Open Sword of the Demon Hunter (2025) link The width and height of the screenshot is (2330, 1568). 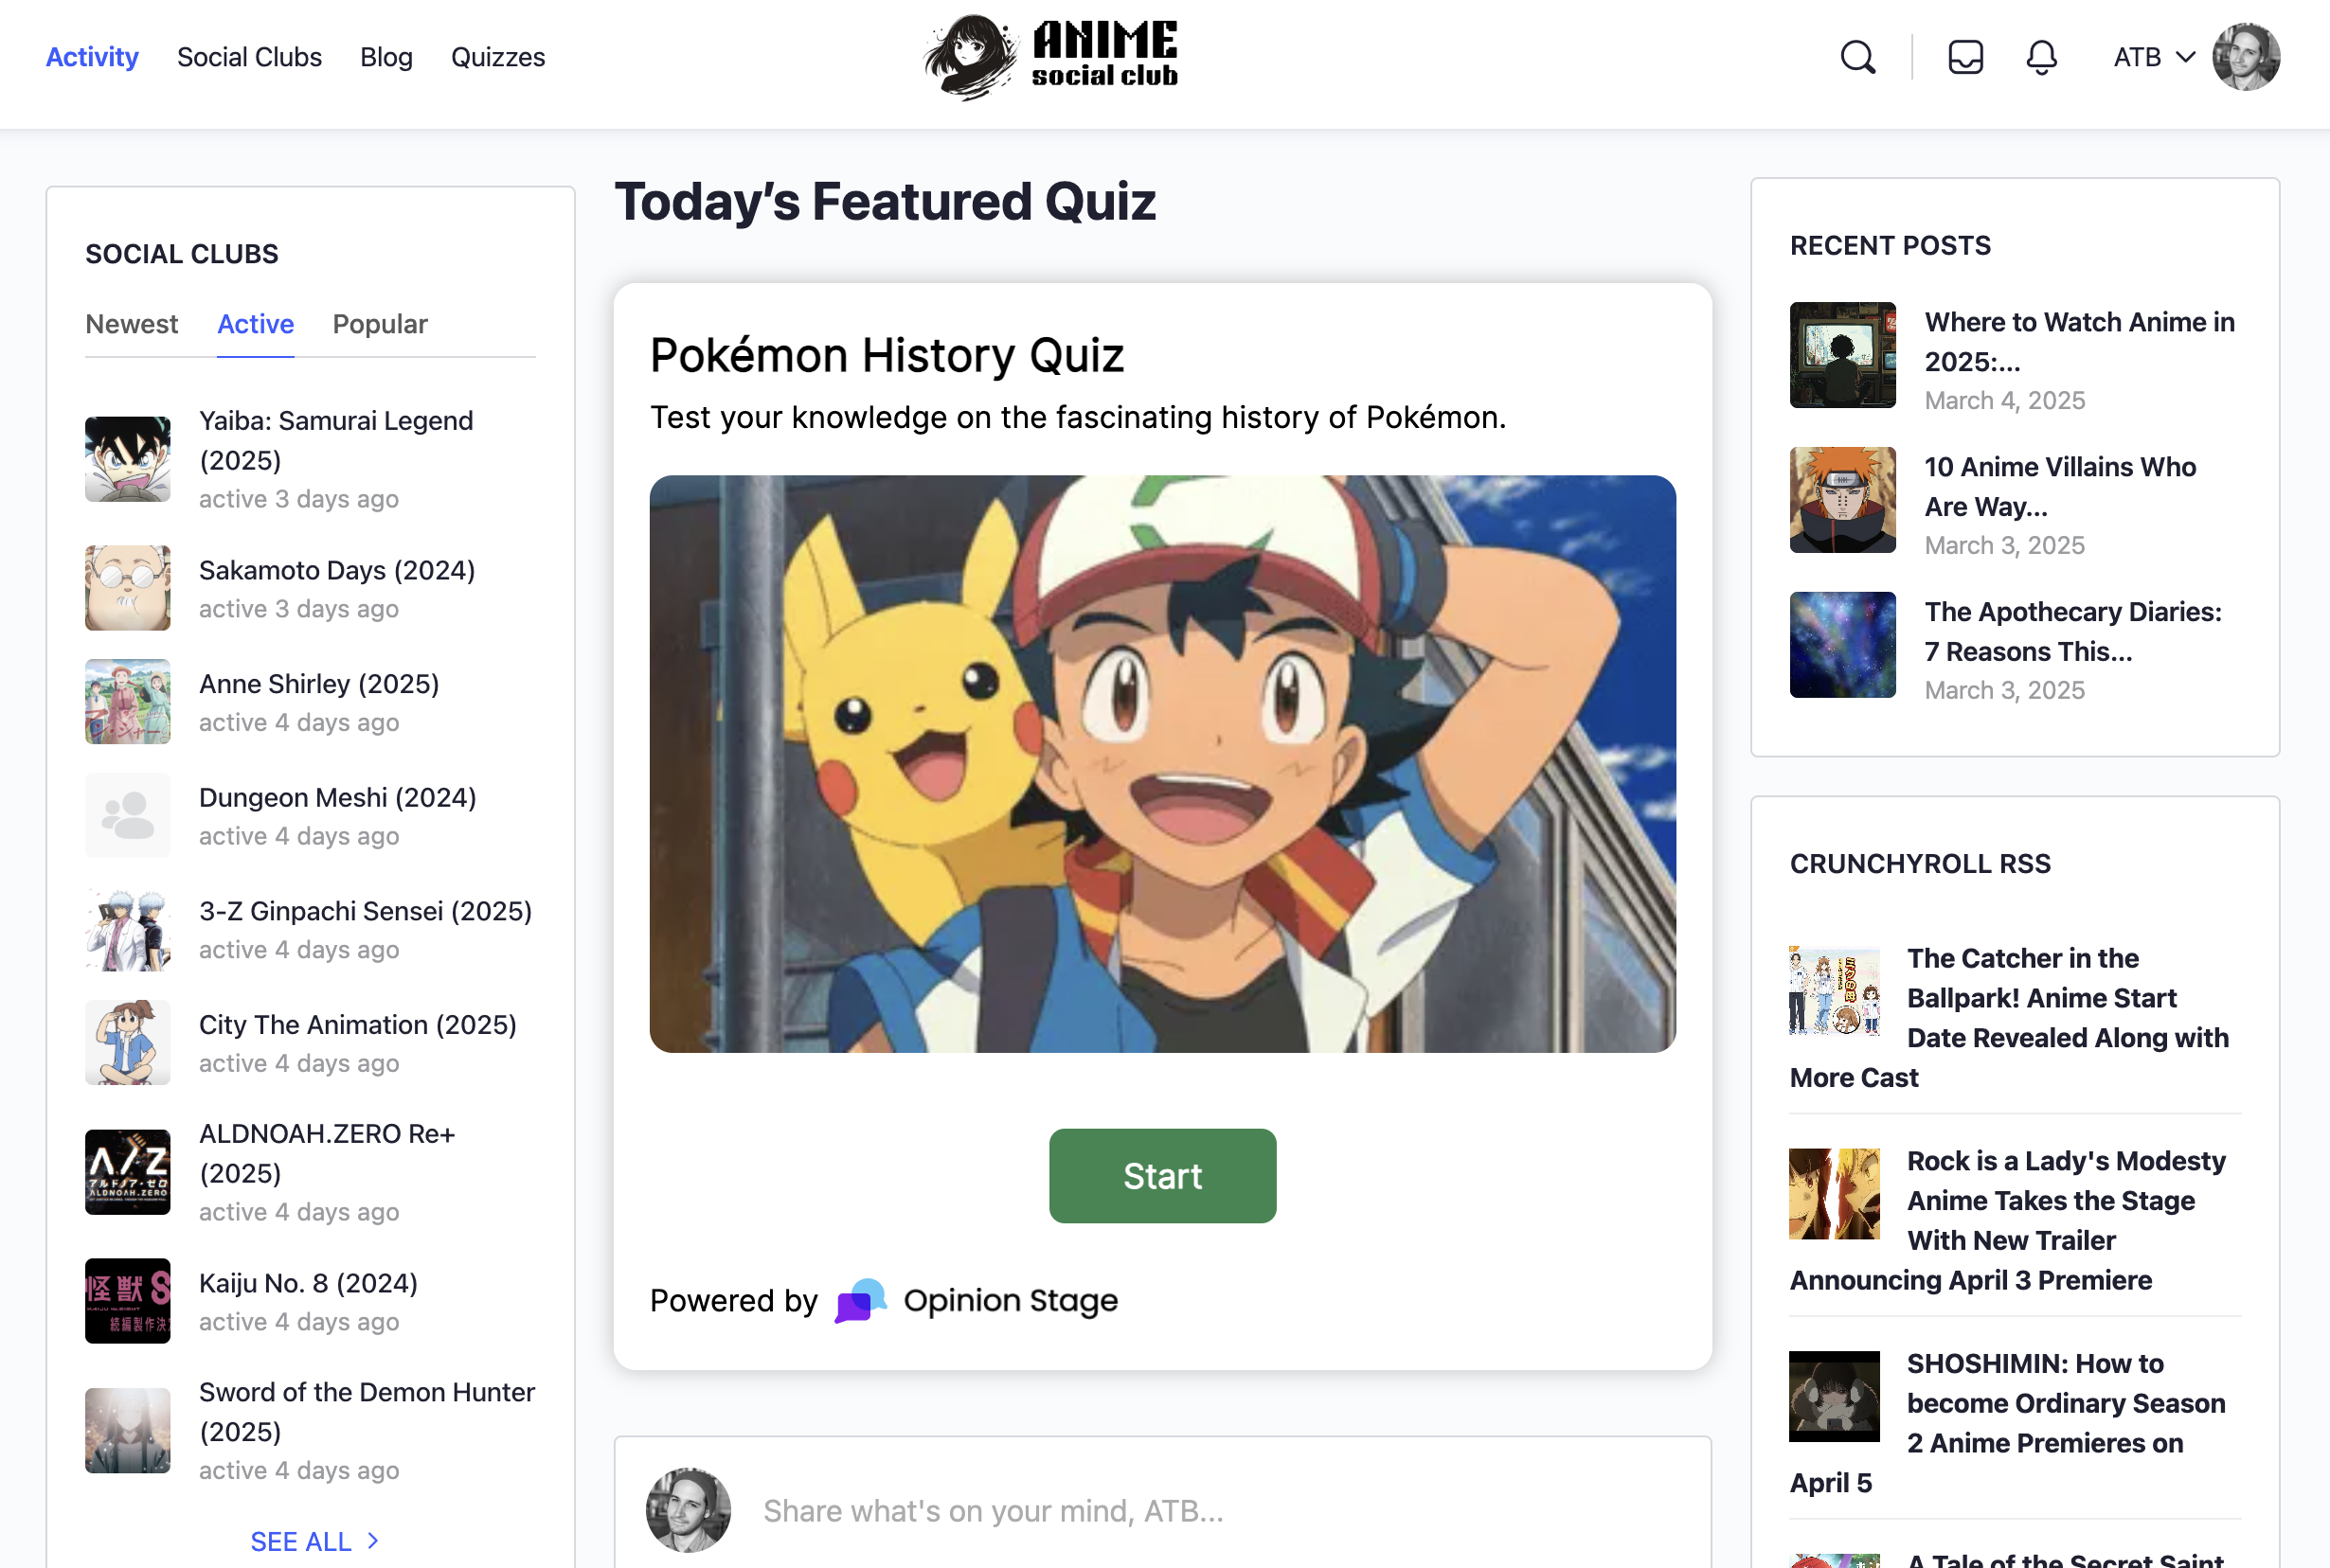click(367, 1412)
